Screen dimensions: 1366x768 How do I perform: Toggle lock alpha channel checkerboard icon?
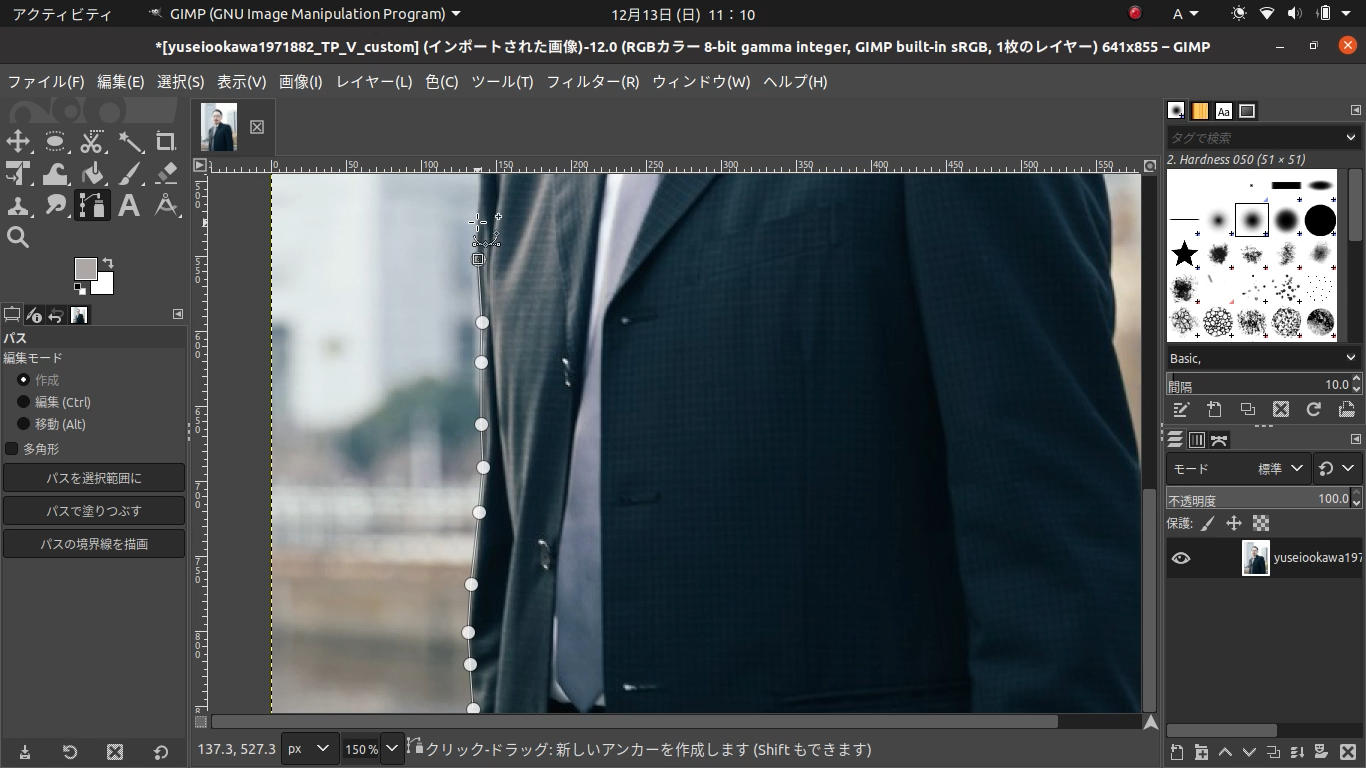click(1261, 523)
